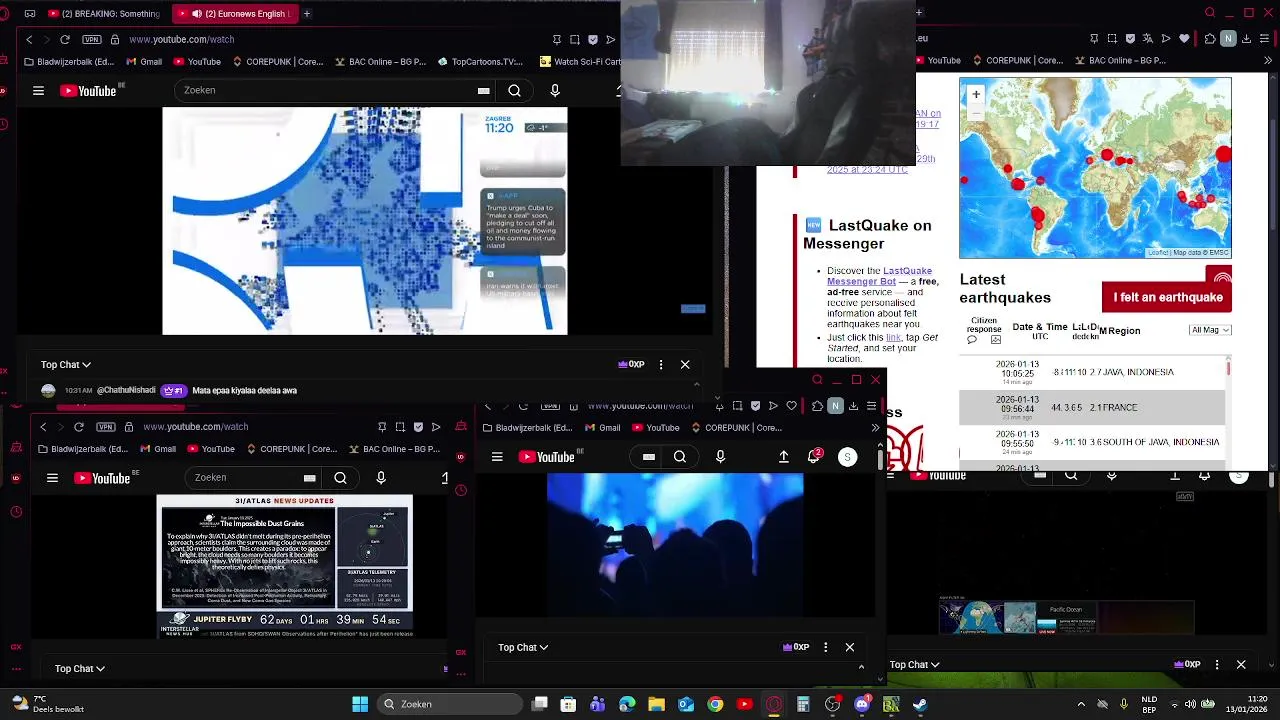Open the 0XP badge in Euronews chat

click(631, 365)
